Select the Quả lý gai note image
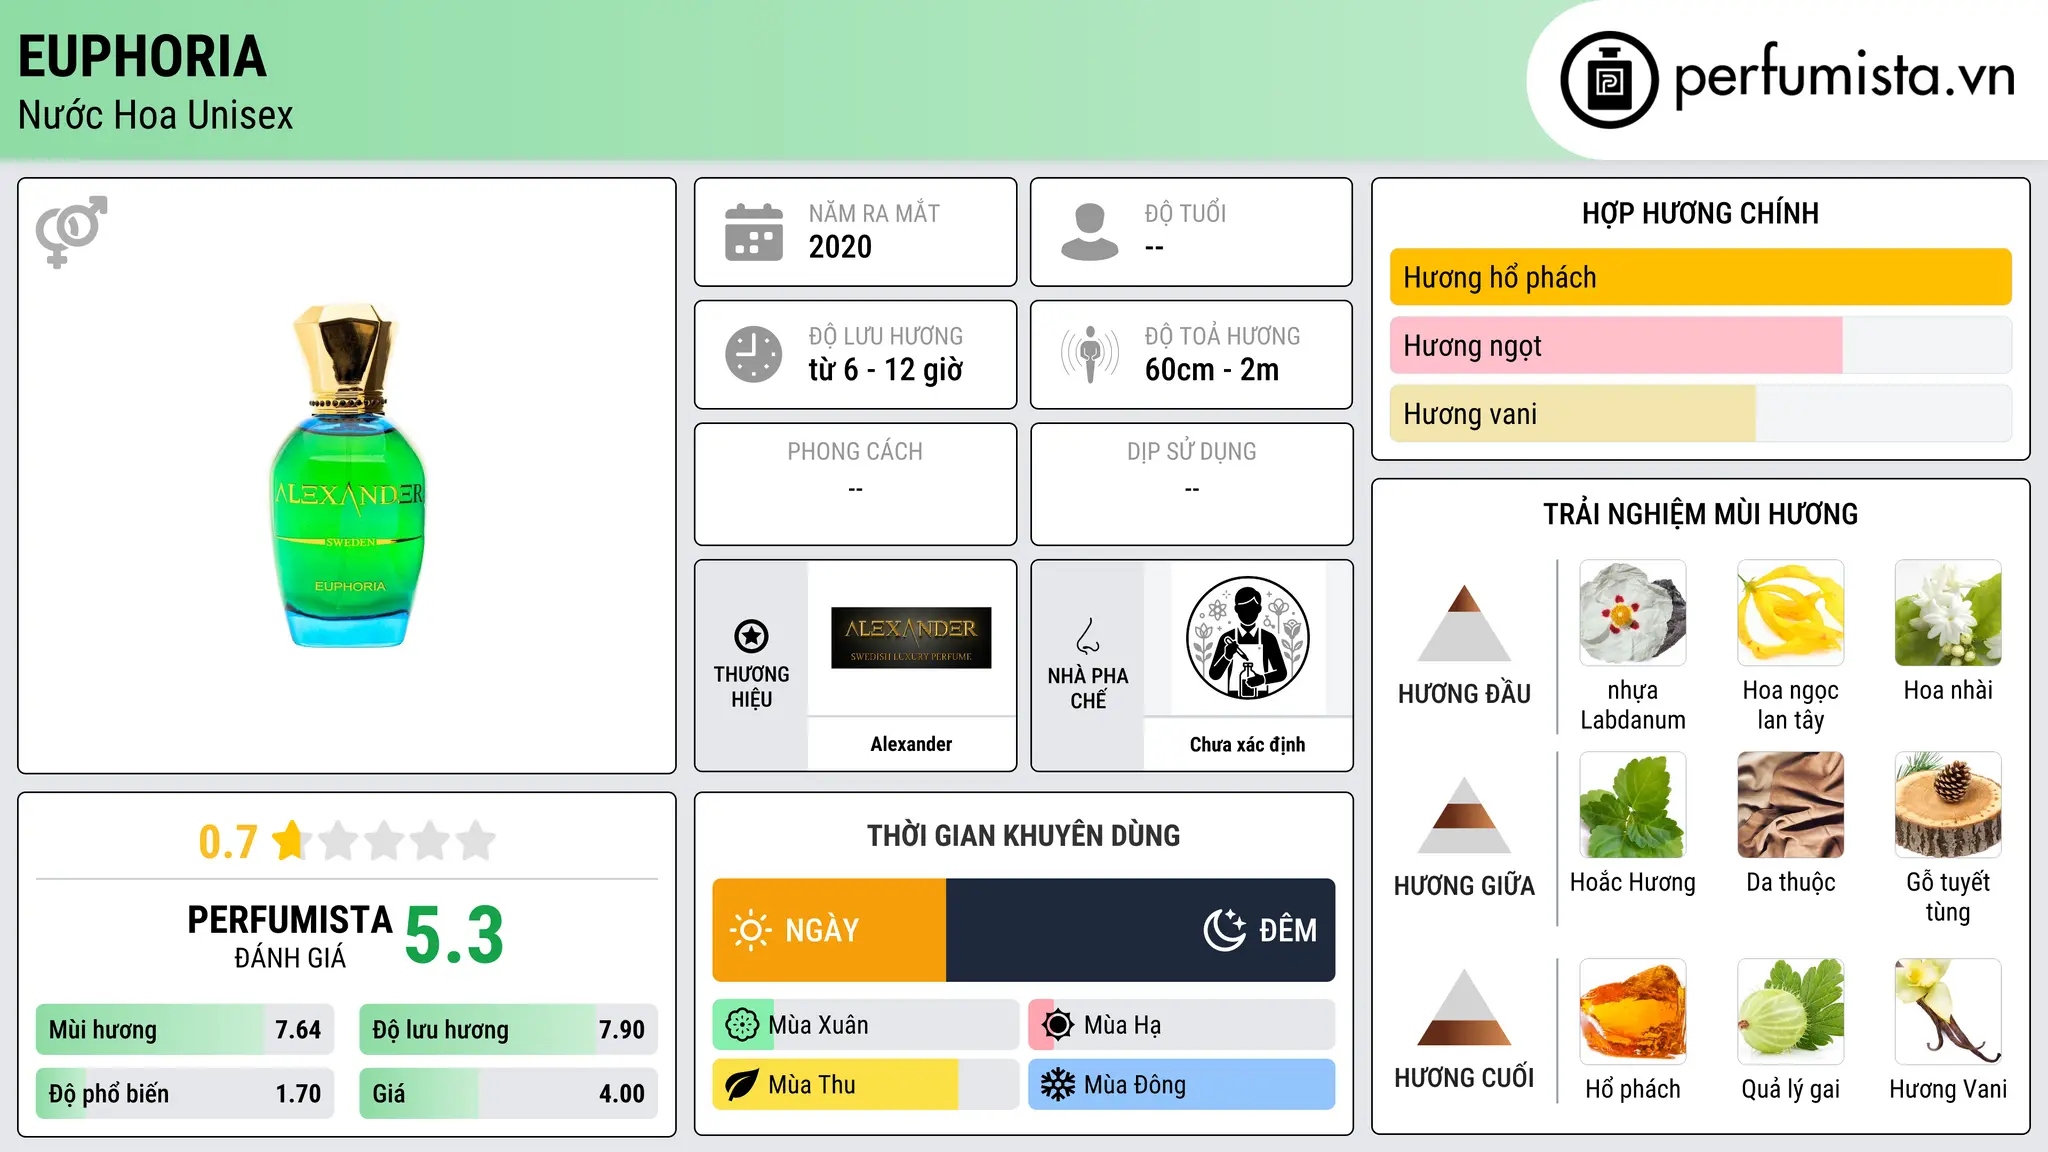The image size is (2048, 1152). click(1790, 1012)
